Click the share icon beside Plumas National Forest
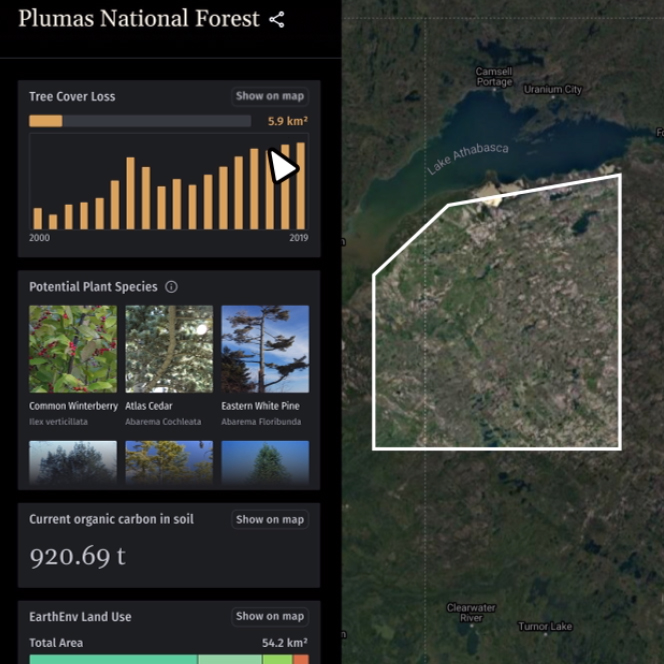 [x=277, y=19]
